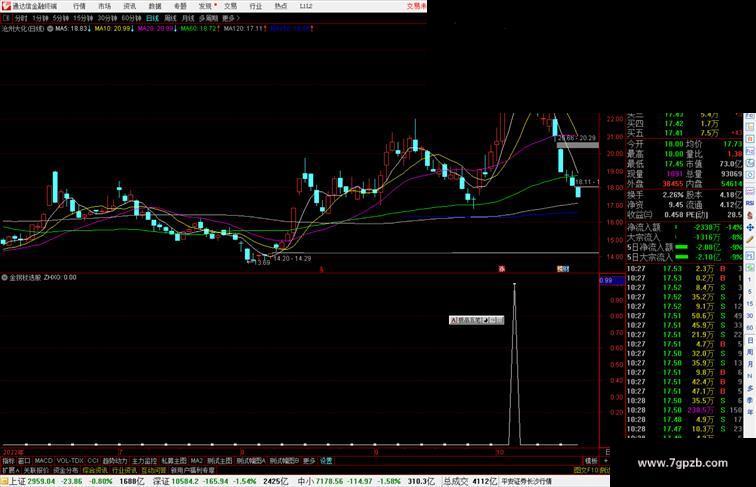Choose the 日 period in right sidebar
Viewport: 756px width, 487px height.
[750, 340]
